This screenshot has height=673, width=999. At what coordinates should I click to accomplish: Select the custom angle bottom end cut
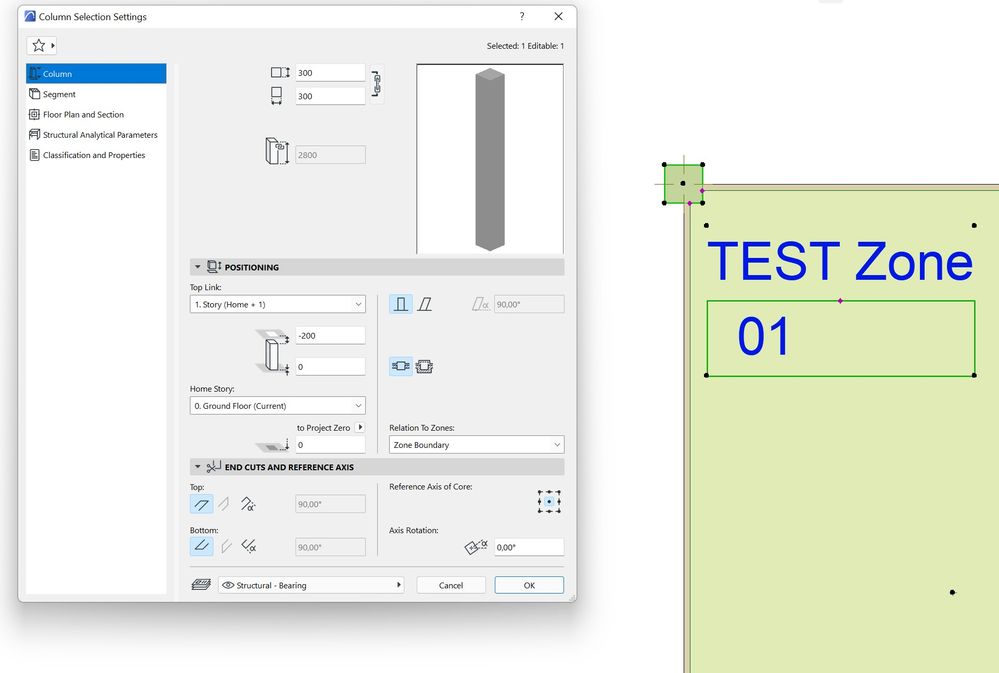pos(248,546)
